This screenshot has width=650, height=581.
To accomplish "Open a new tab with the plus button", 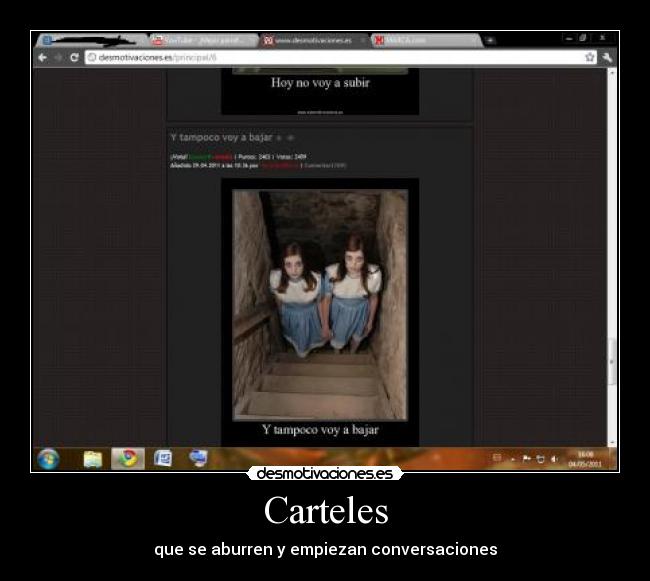I will click(x=490, y=41).
